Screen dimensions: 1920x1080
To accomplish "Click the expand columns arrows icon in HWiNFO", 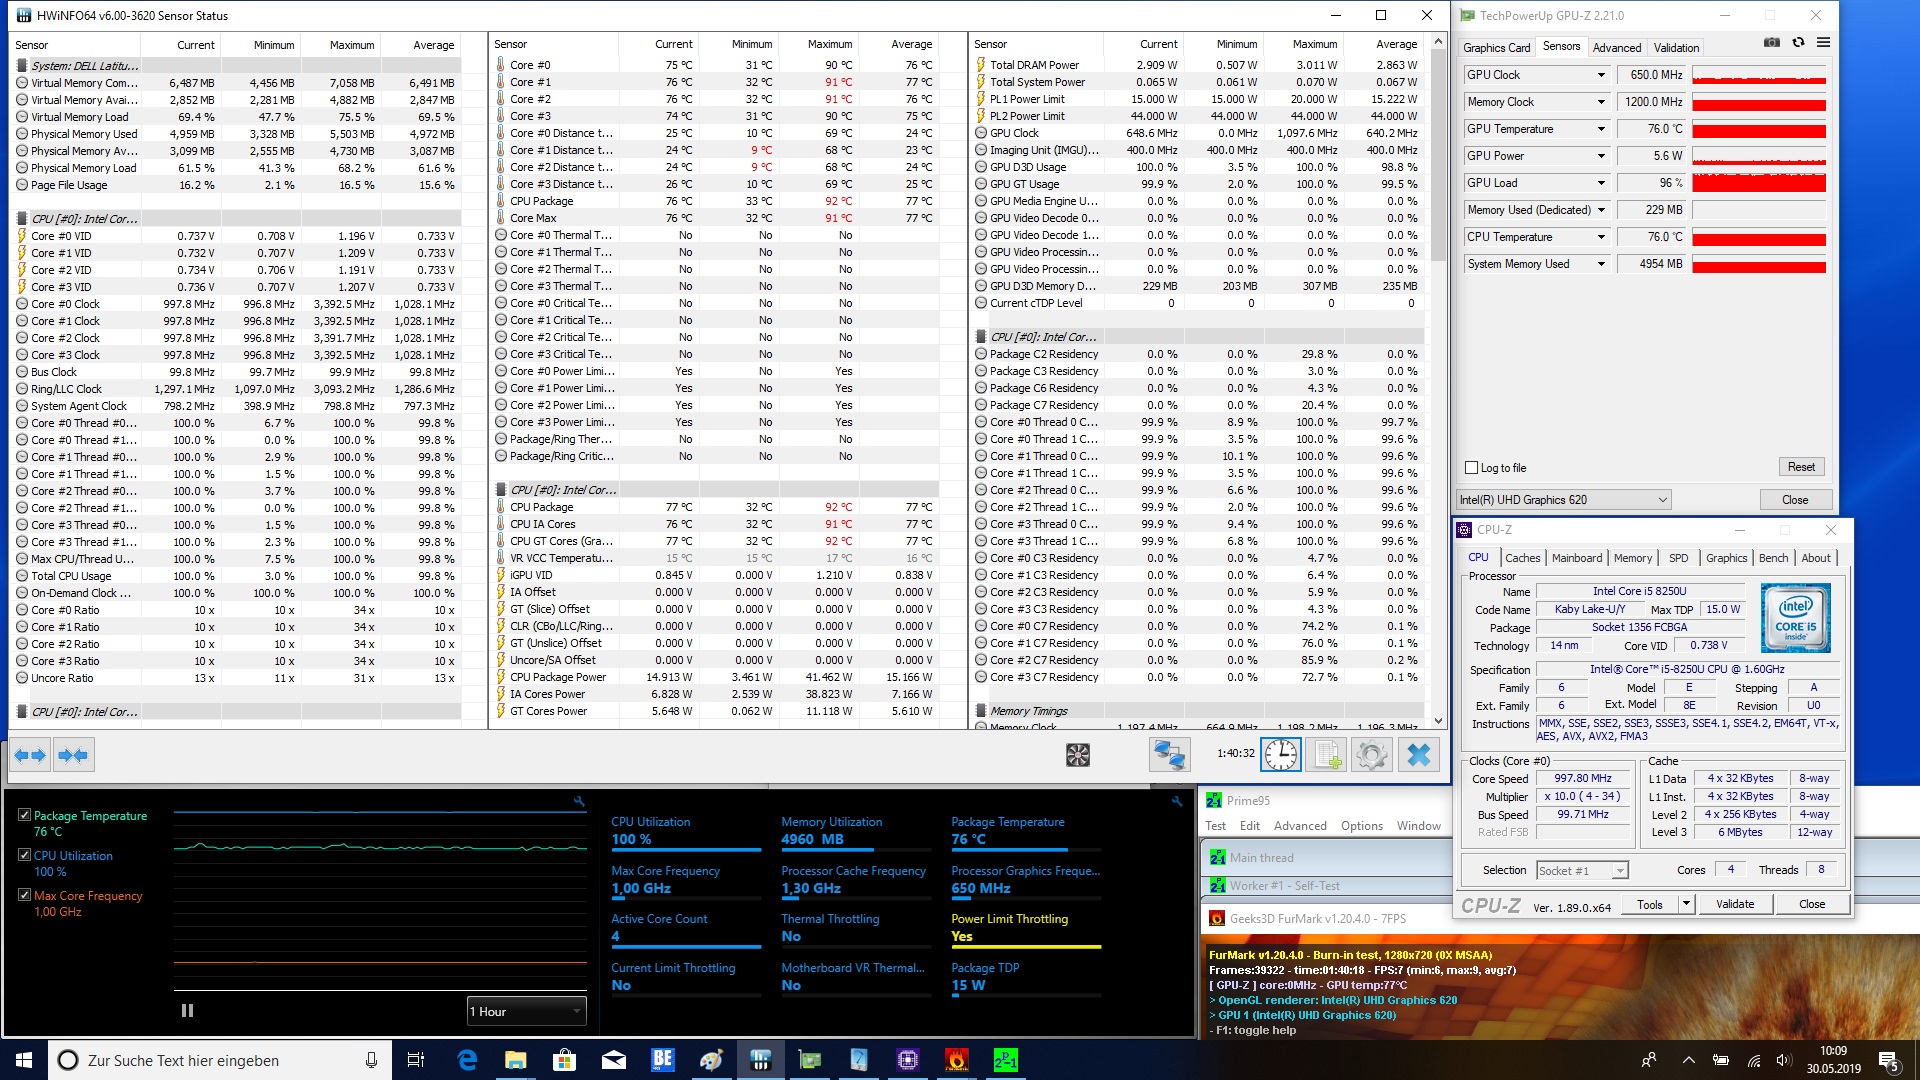I will click(30, 755).
